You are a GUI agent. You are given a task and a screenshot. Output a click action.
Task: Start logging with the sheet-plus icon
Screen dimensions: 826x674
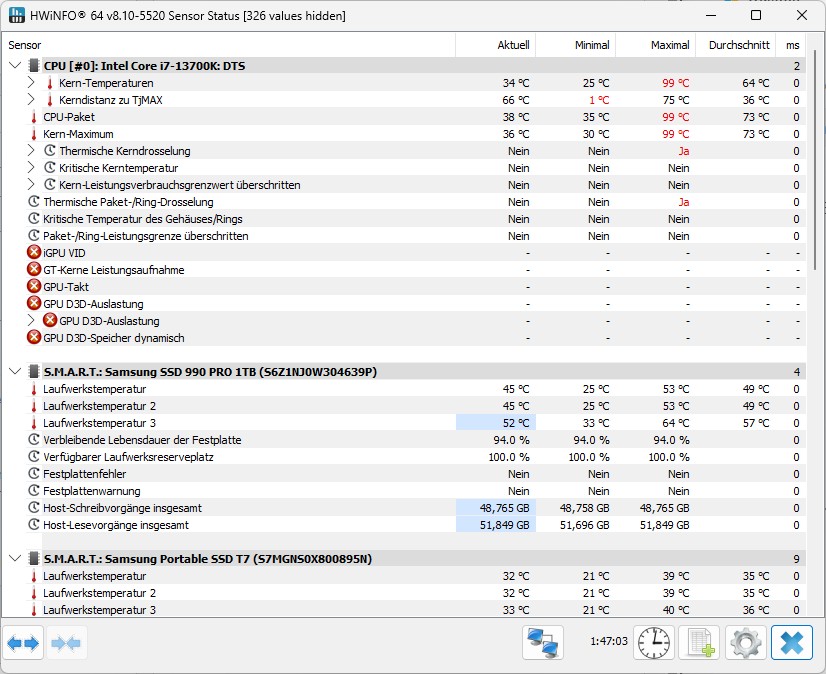point(699,643)
